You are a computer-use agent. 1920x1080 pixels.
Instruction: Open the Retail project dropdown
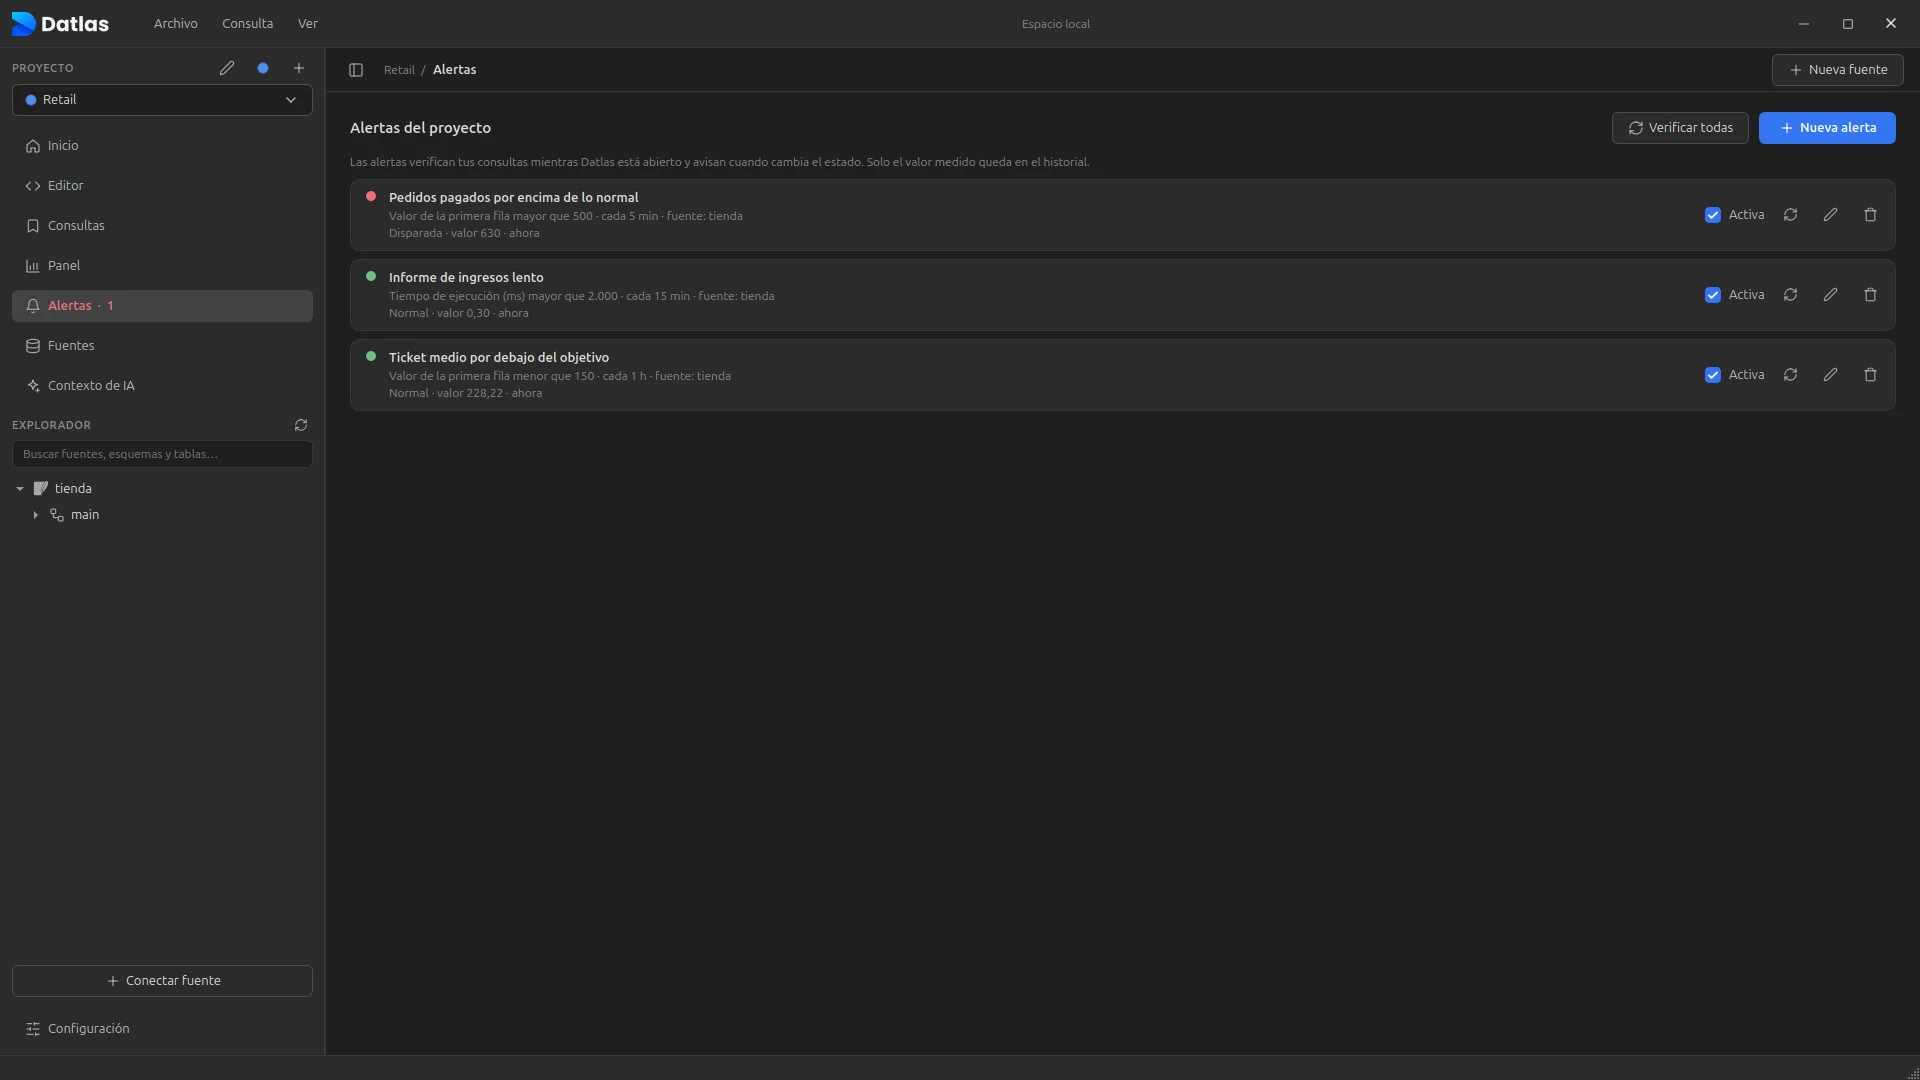(x=162, y=100)
